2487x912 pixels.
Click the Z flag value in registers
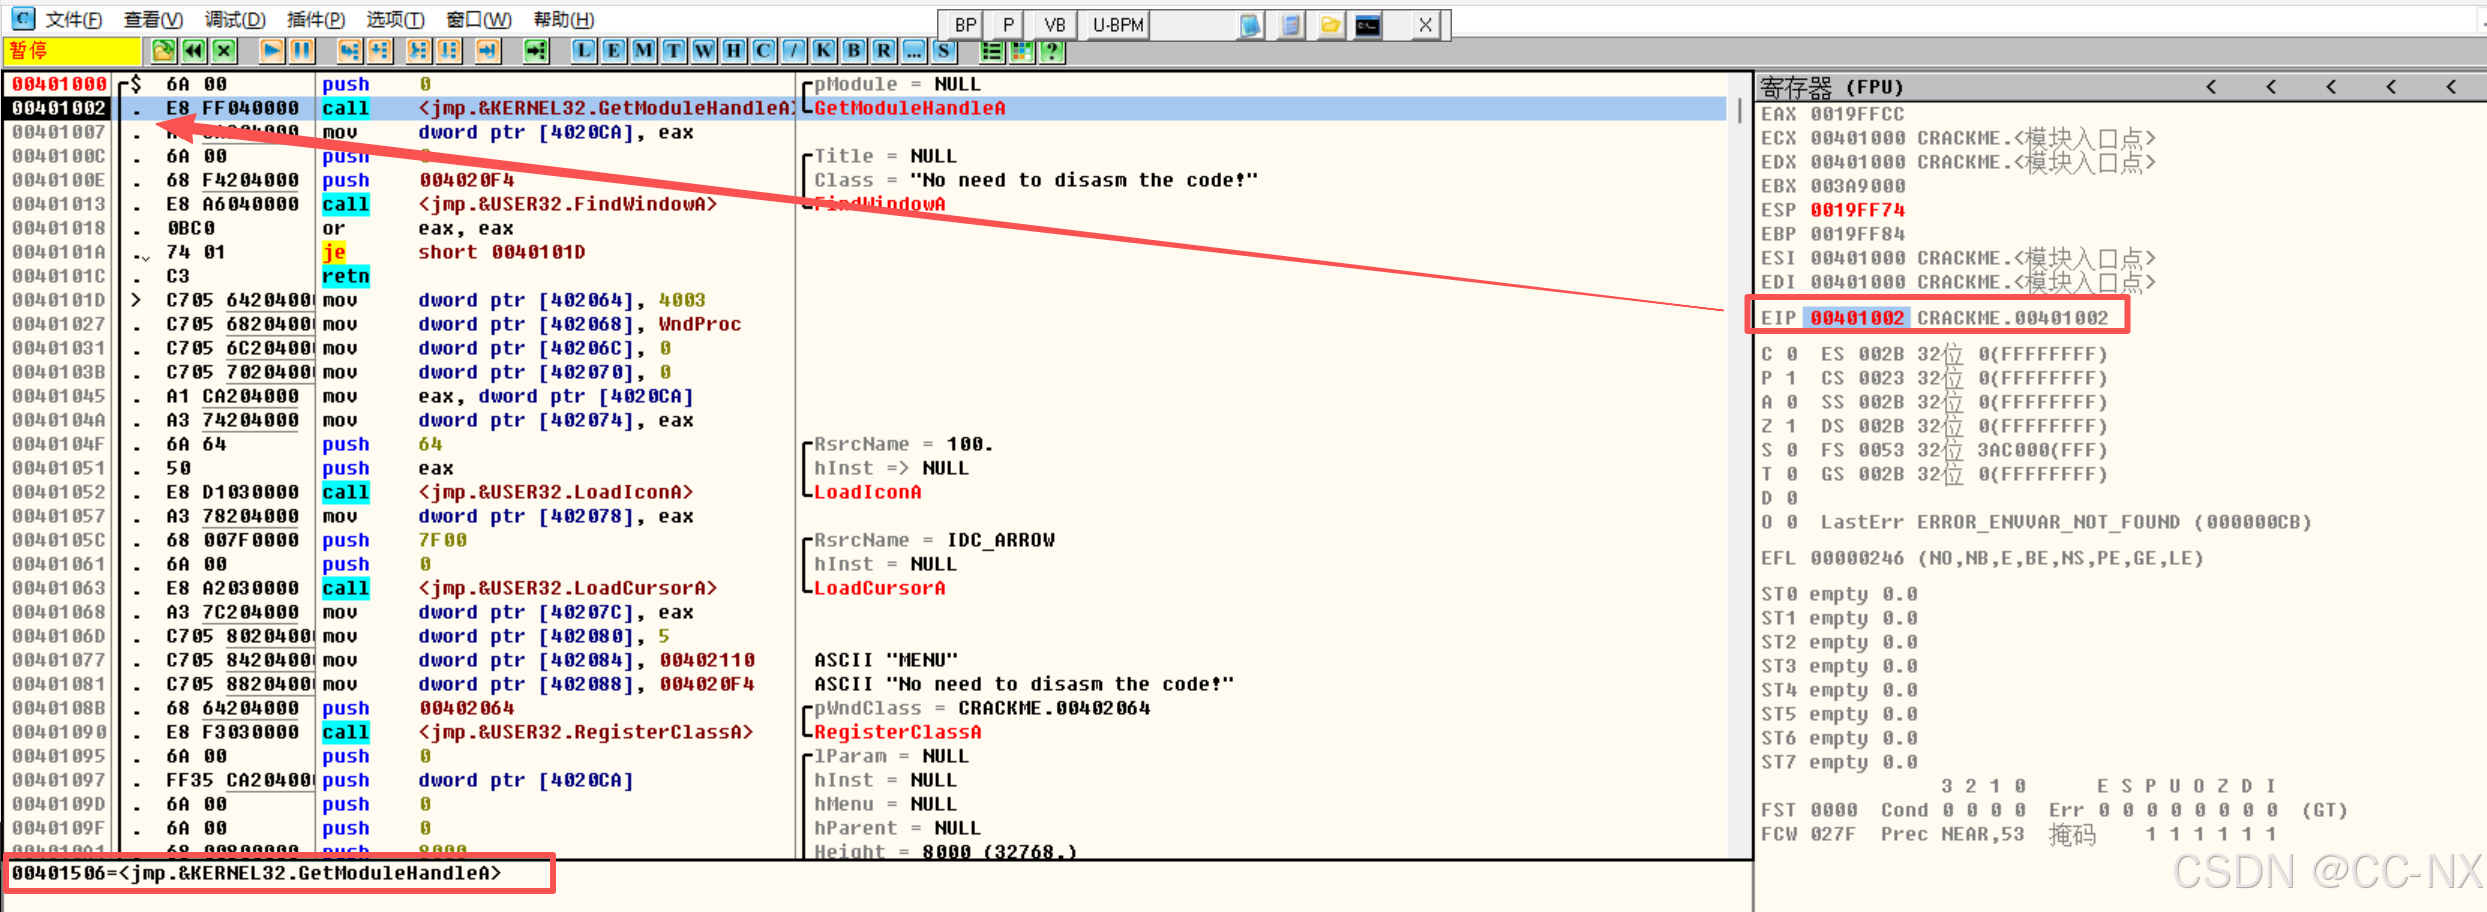click(x=1791, y=426)
